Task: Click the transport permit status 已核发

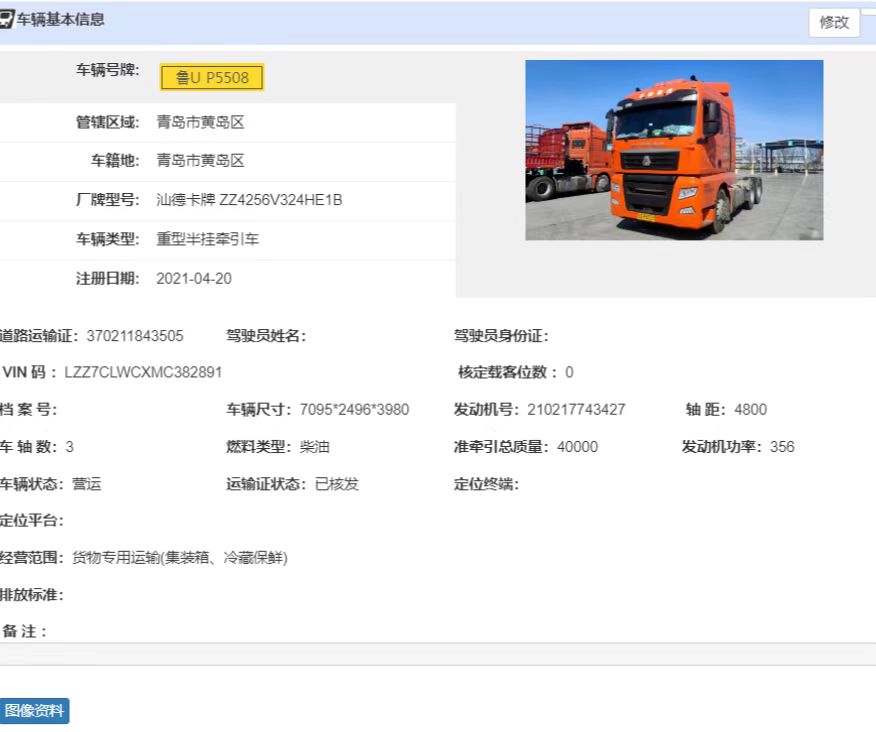Action: tap(336, 484)
